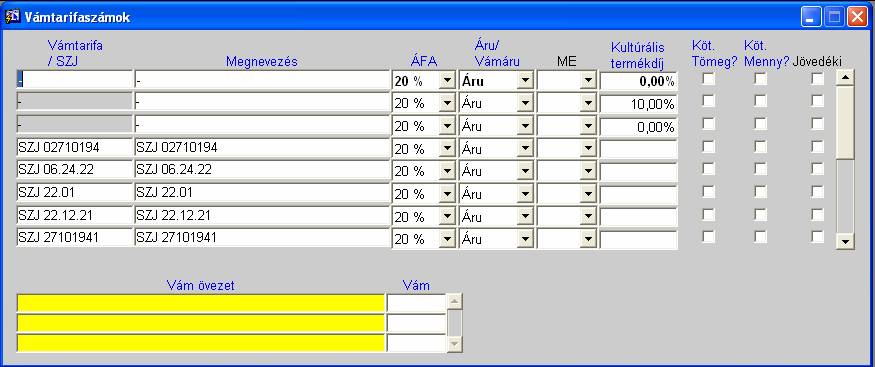The width and height of the screenshot is (875, 367).
Task: Select the SZJ 22.01 Megnevezés cell
Action: click(262, 193)
